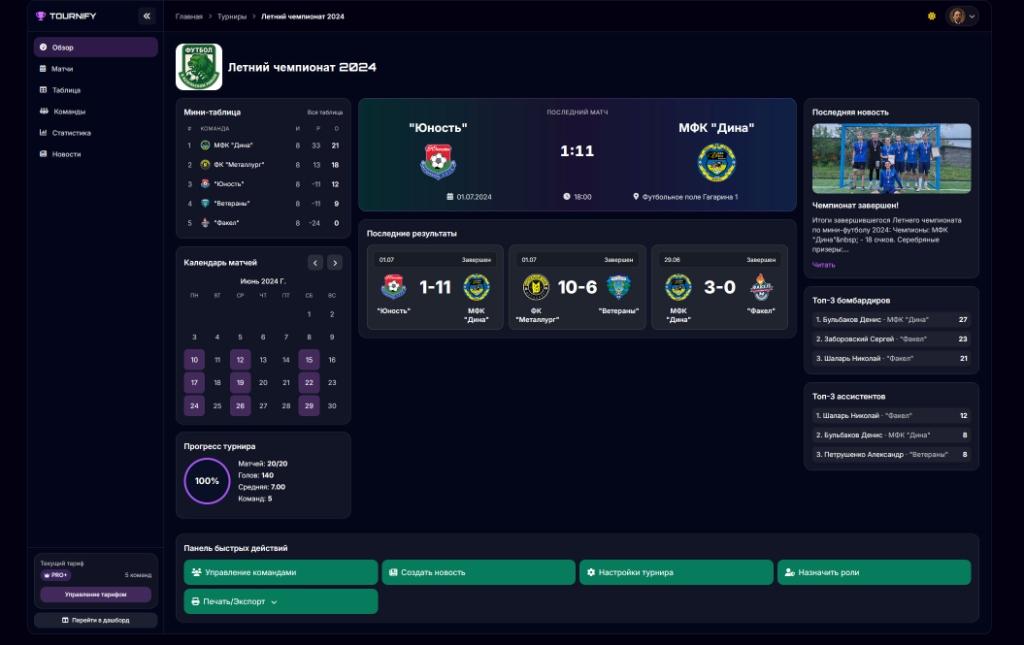
Task: Click the Управление командами button
Action: (x=281, y=573)
